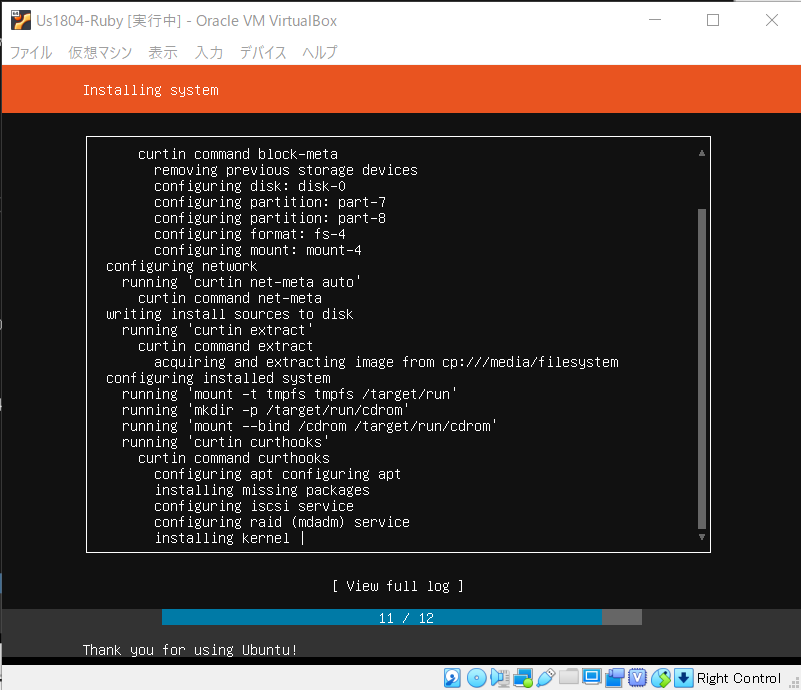
Task: Click the 'Installing system' header text
Action: point(151,90)
